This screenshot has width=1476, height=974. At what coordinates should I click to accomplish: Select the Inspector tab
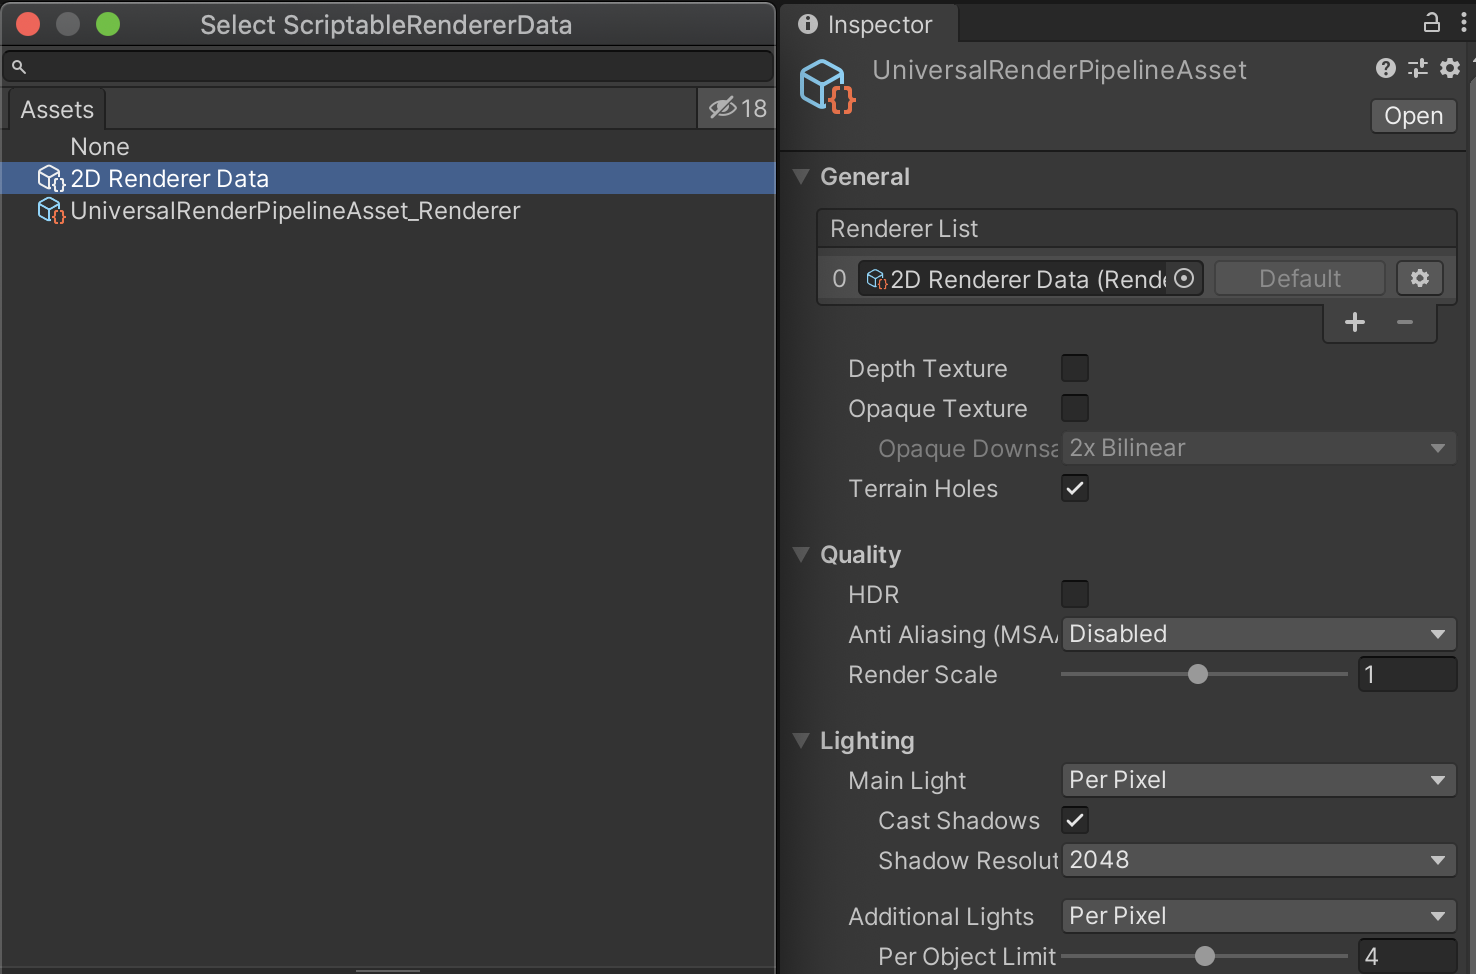point(868,24)
